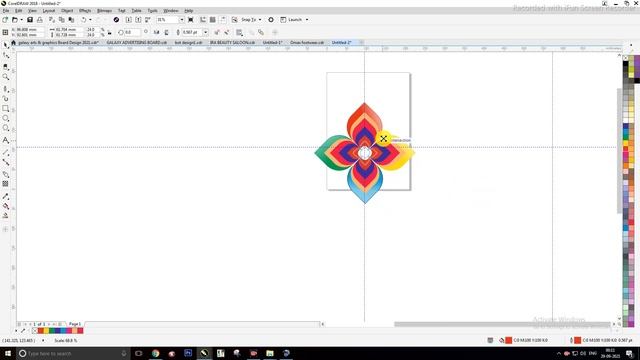Pick the black swatch in color palette
The height and width of the screenshot is (360, 640).
click(x=626, y=64)
